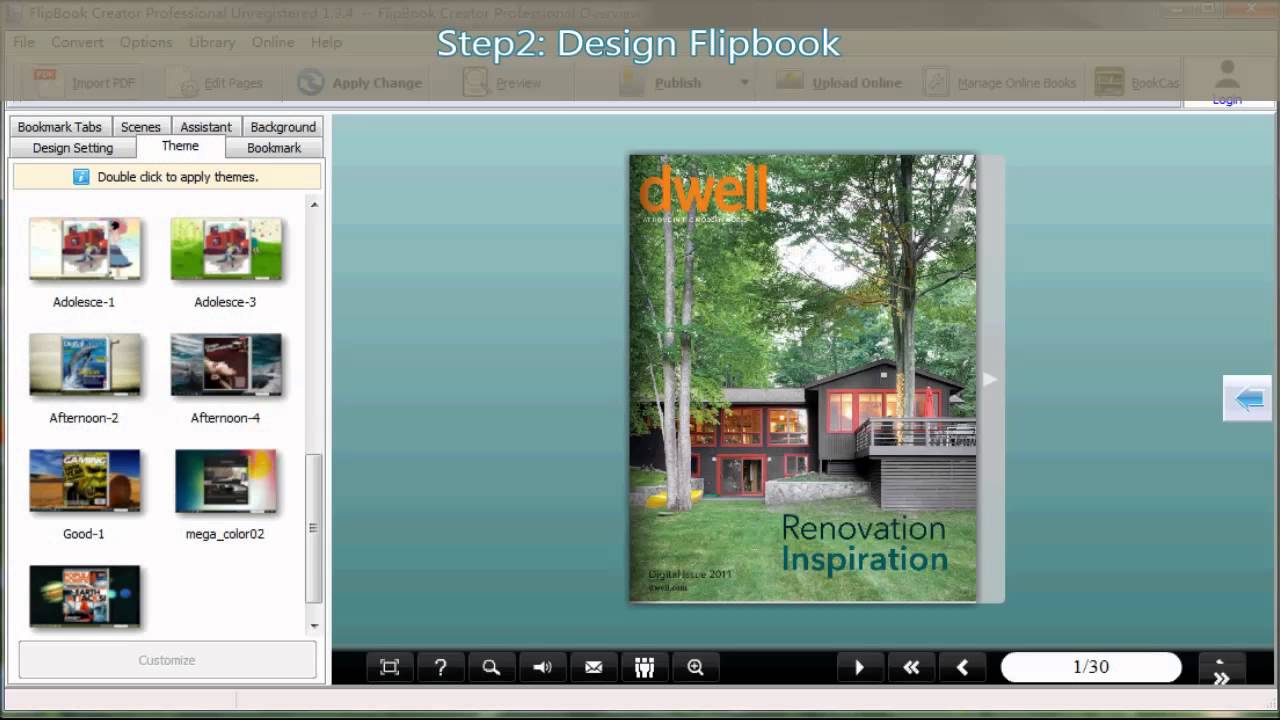Go to previous page arrow button

coord(963,667)
